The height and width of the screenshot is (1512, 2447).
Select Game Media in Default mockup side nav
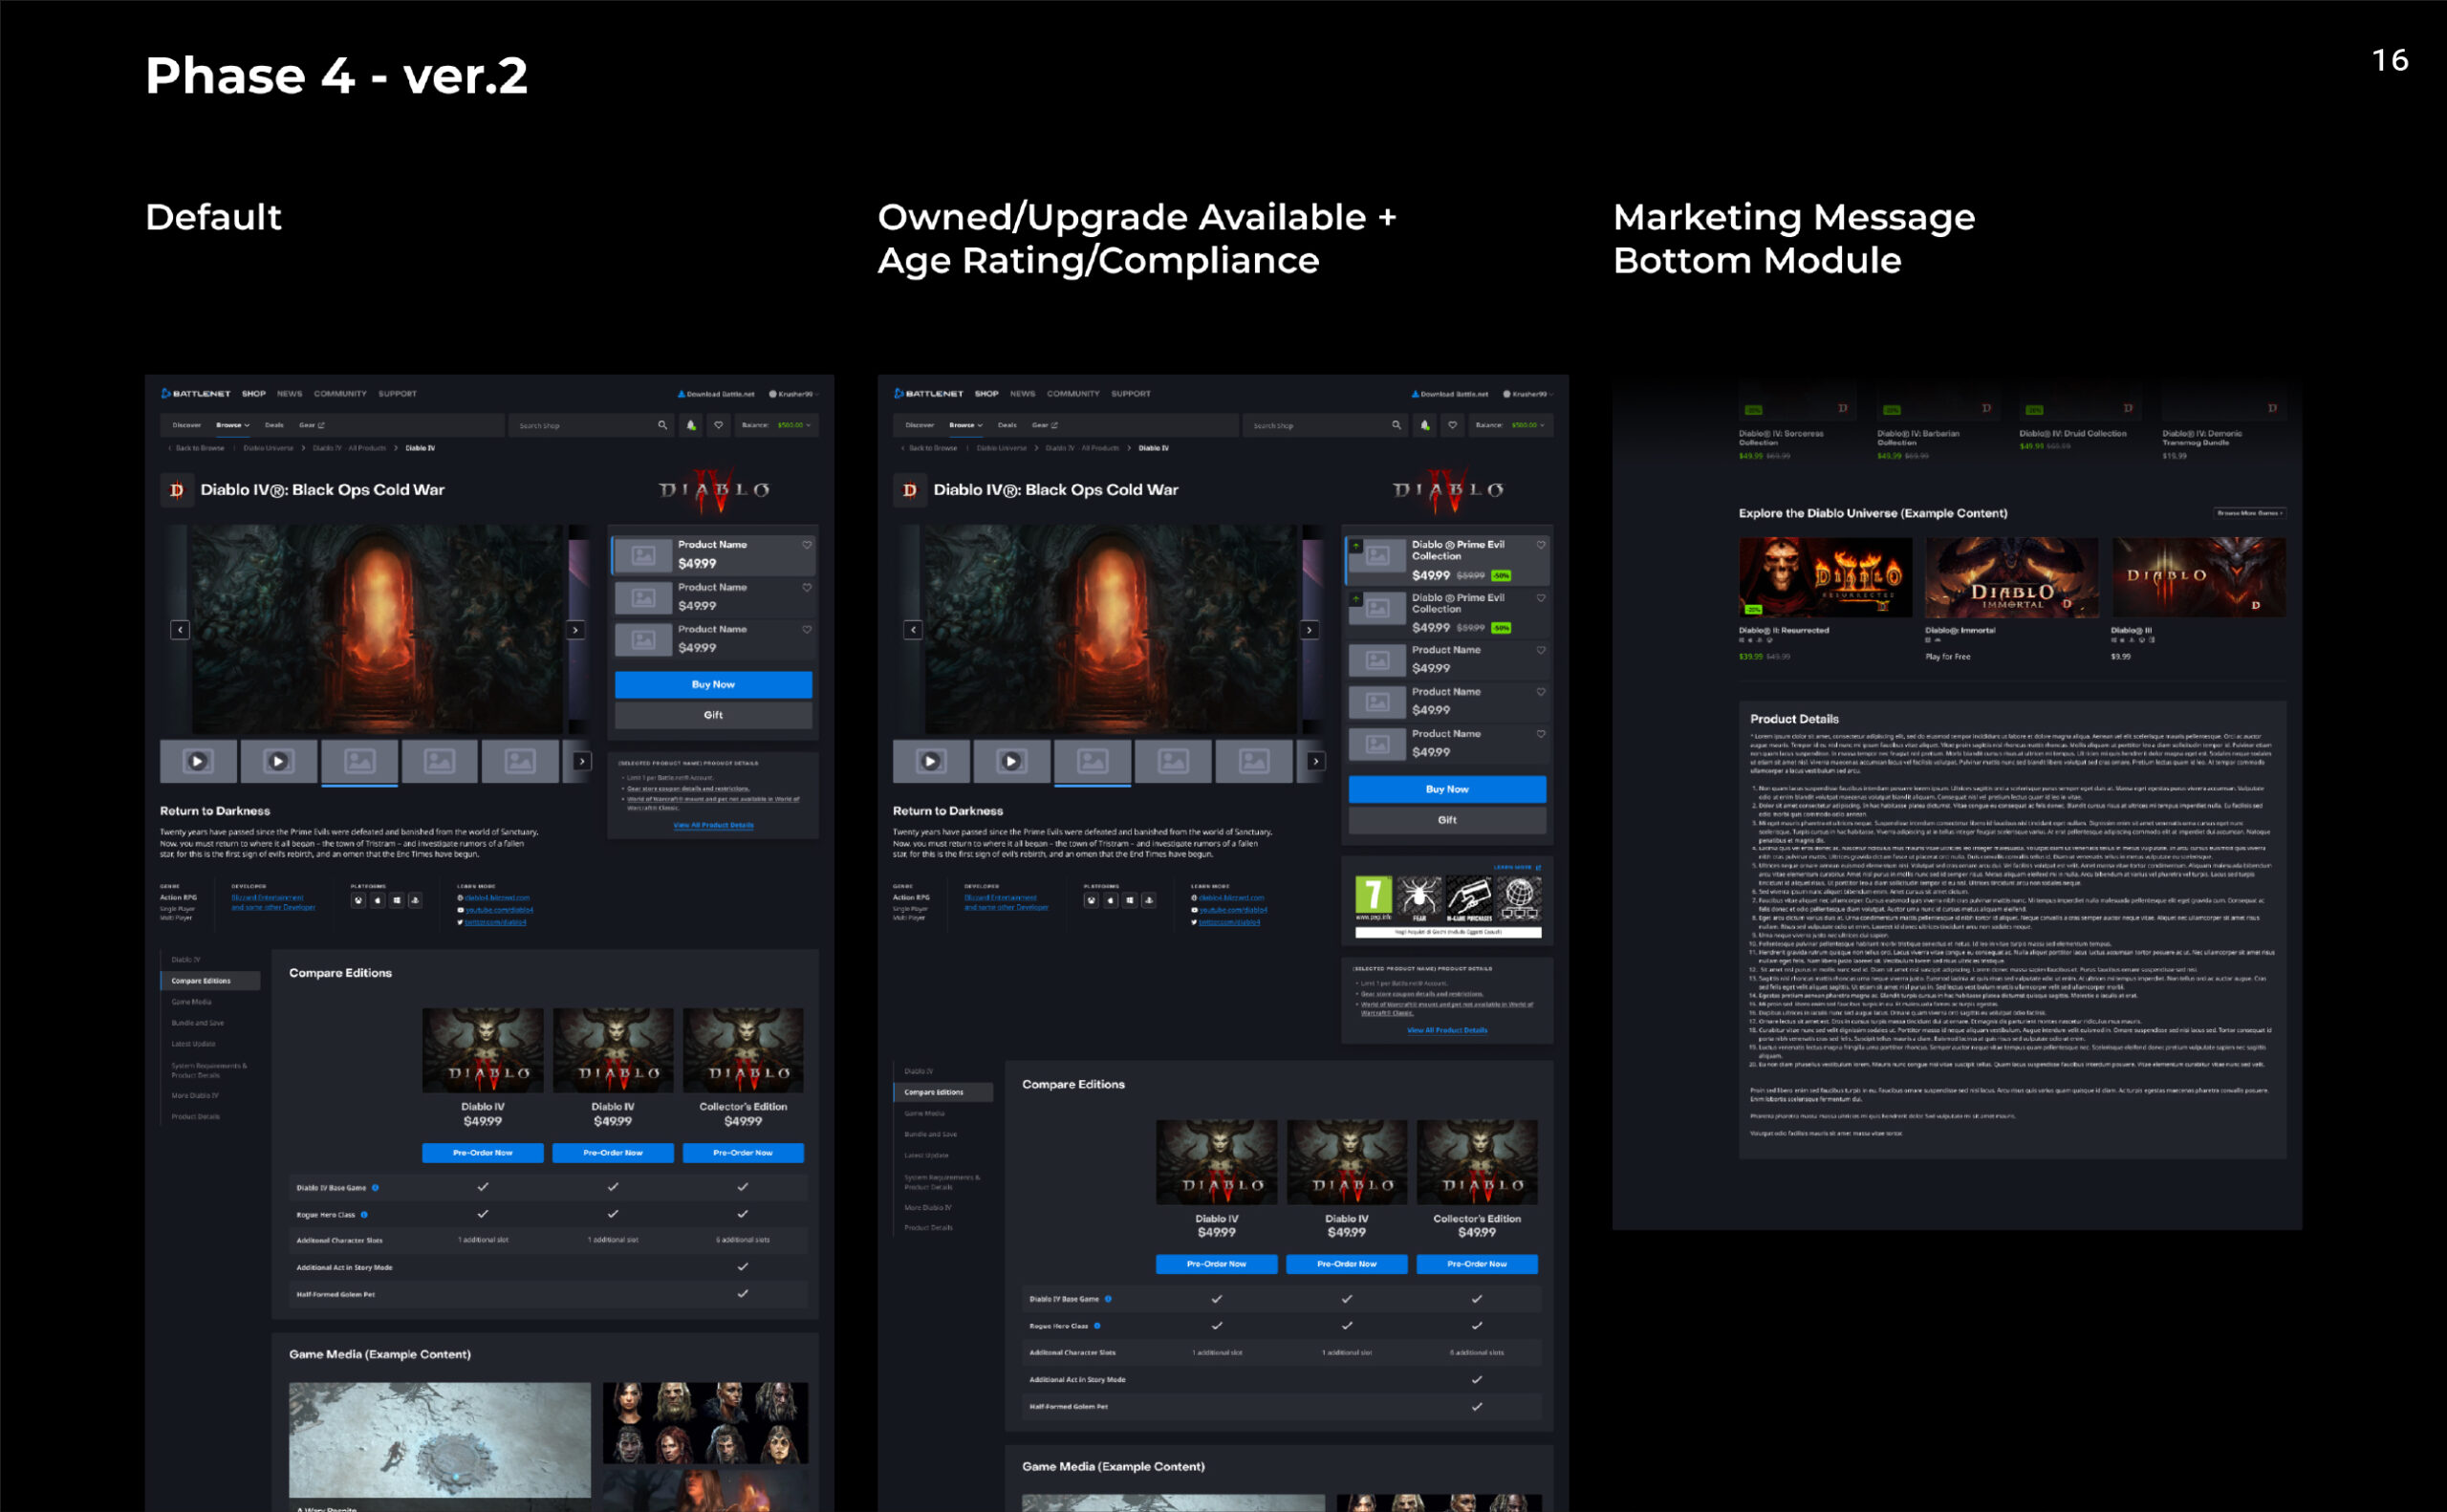pyautogui.click(x=191, y=1002)
